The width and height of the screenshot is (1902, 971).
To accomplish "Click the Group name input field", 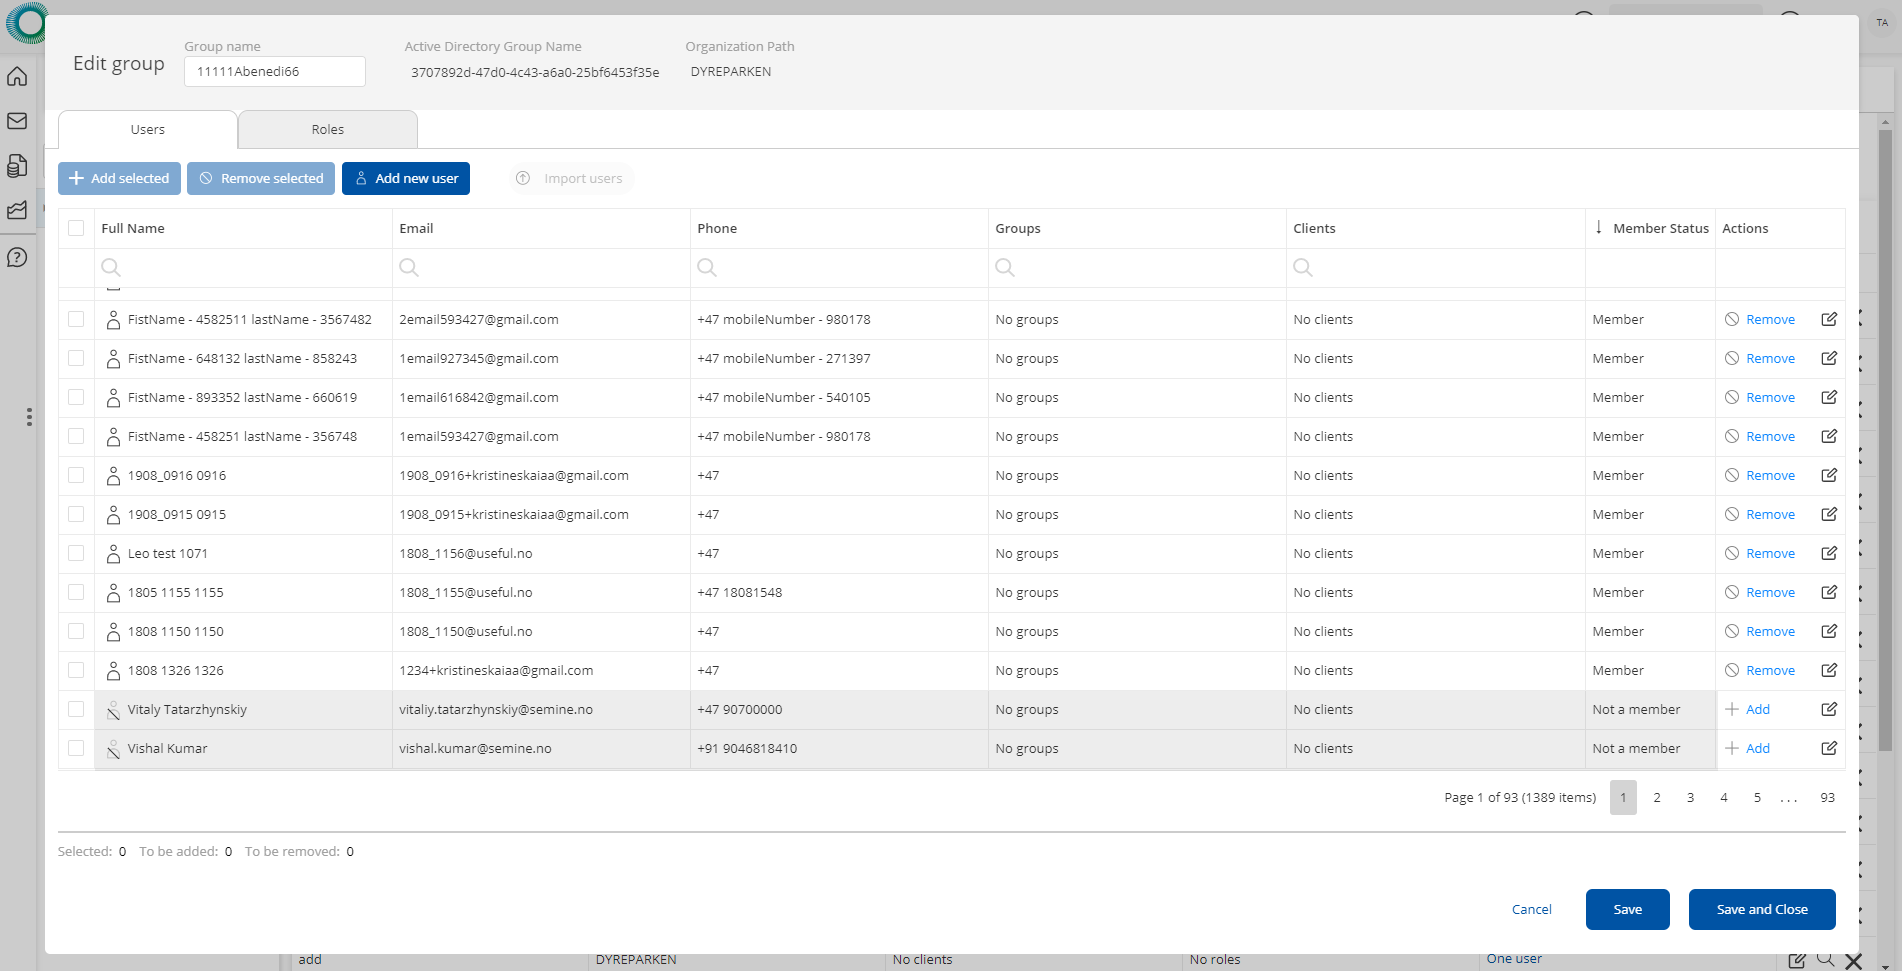I will coord(275,71).
